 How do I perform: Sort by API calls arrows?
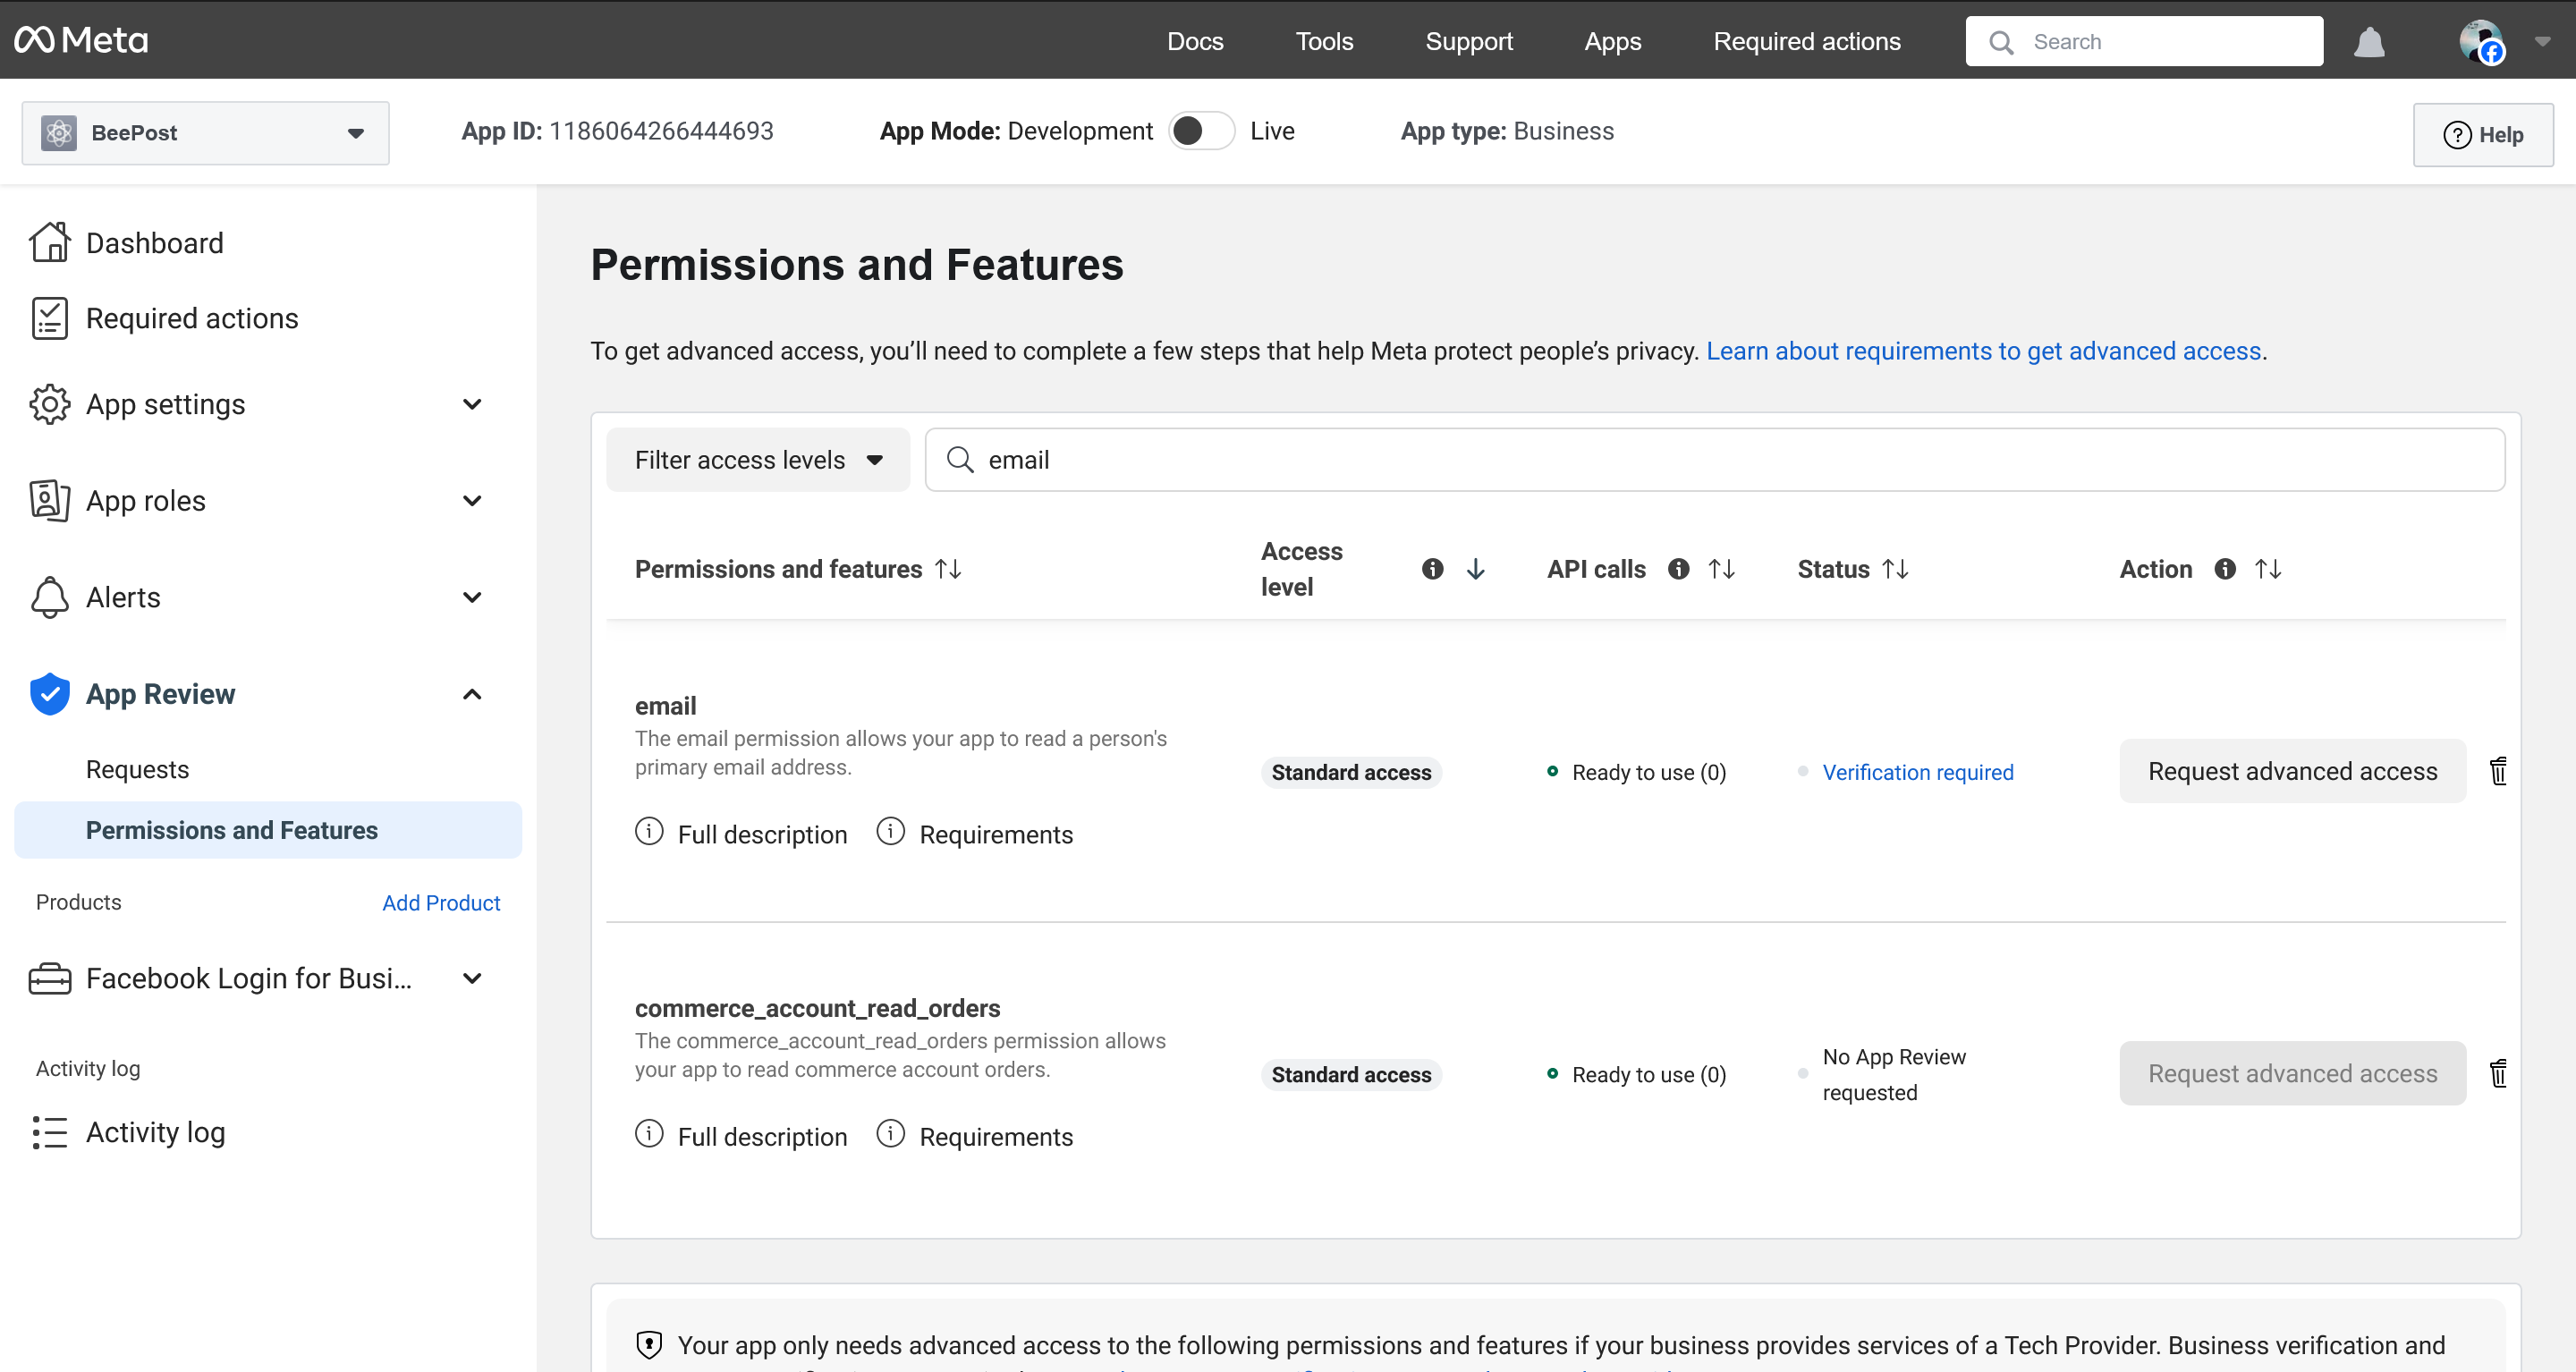[x=1721, y=569]
